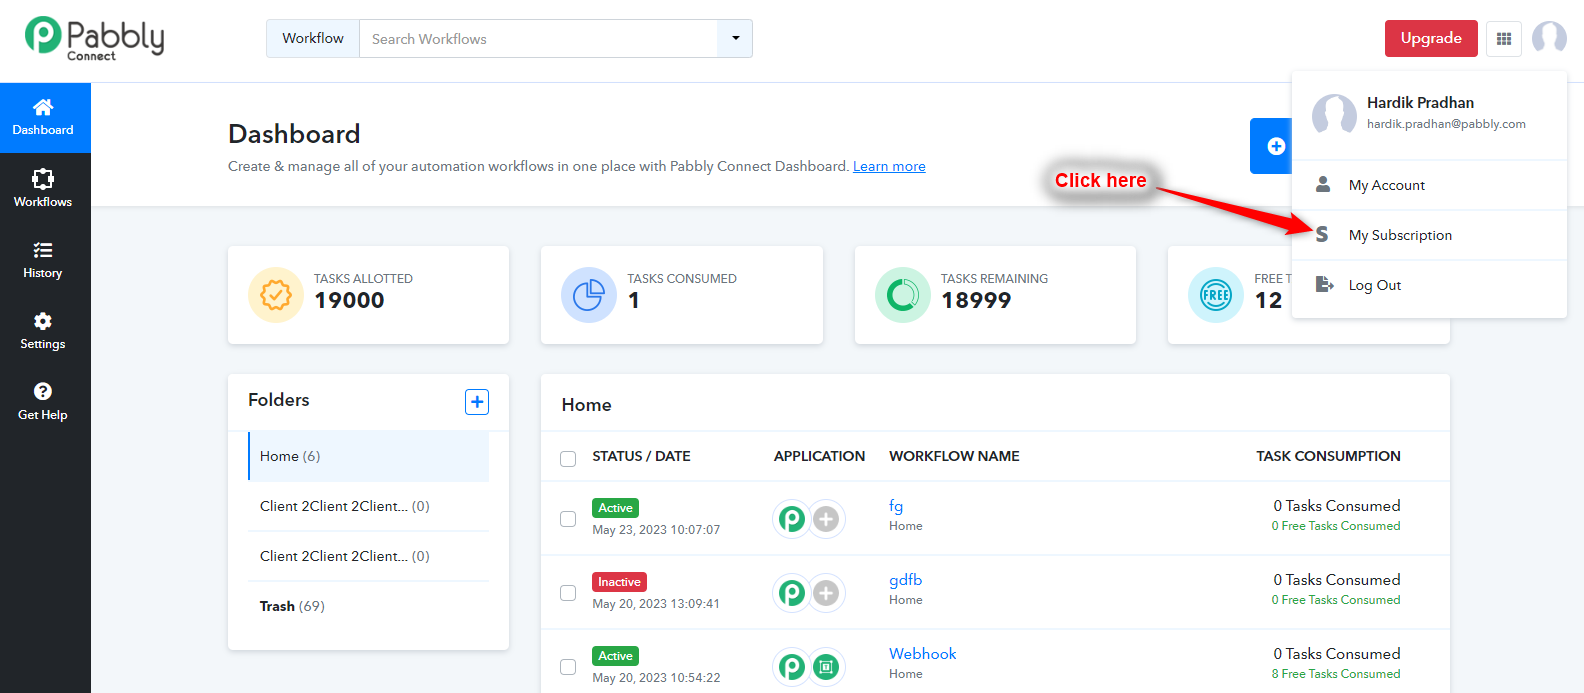Click the WORKFLOW NAME column header
This screenshot has height=693, width=1584.
954,456
